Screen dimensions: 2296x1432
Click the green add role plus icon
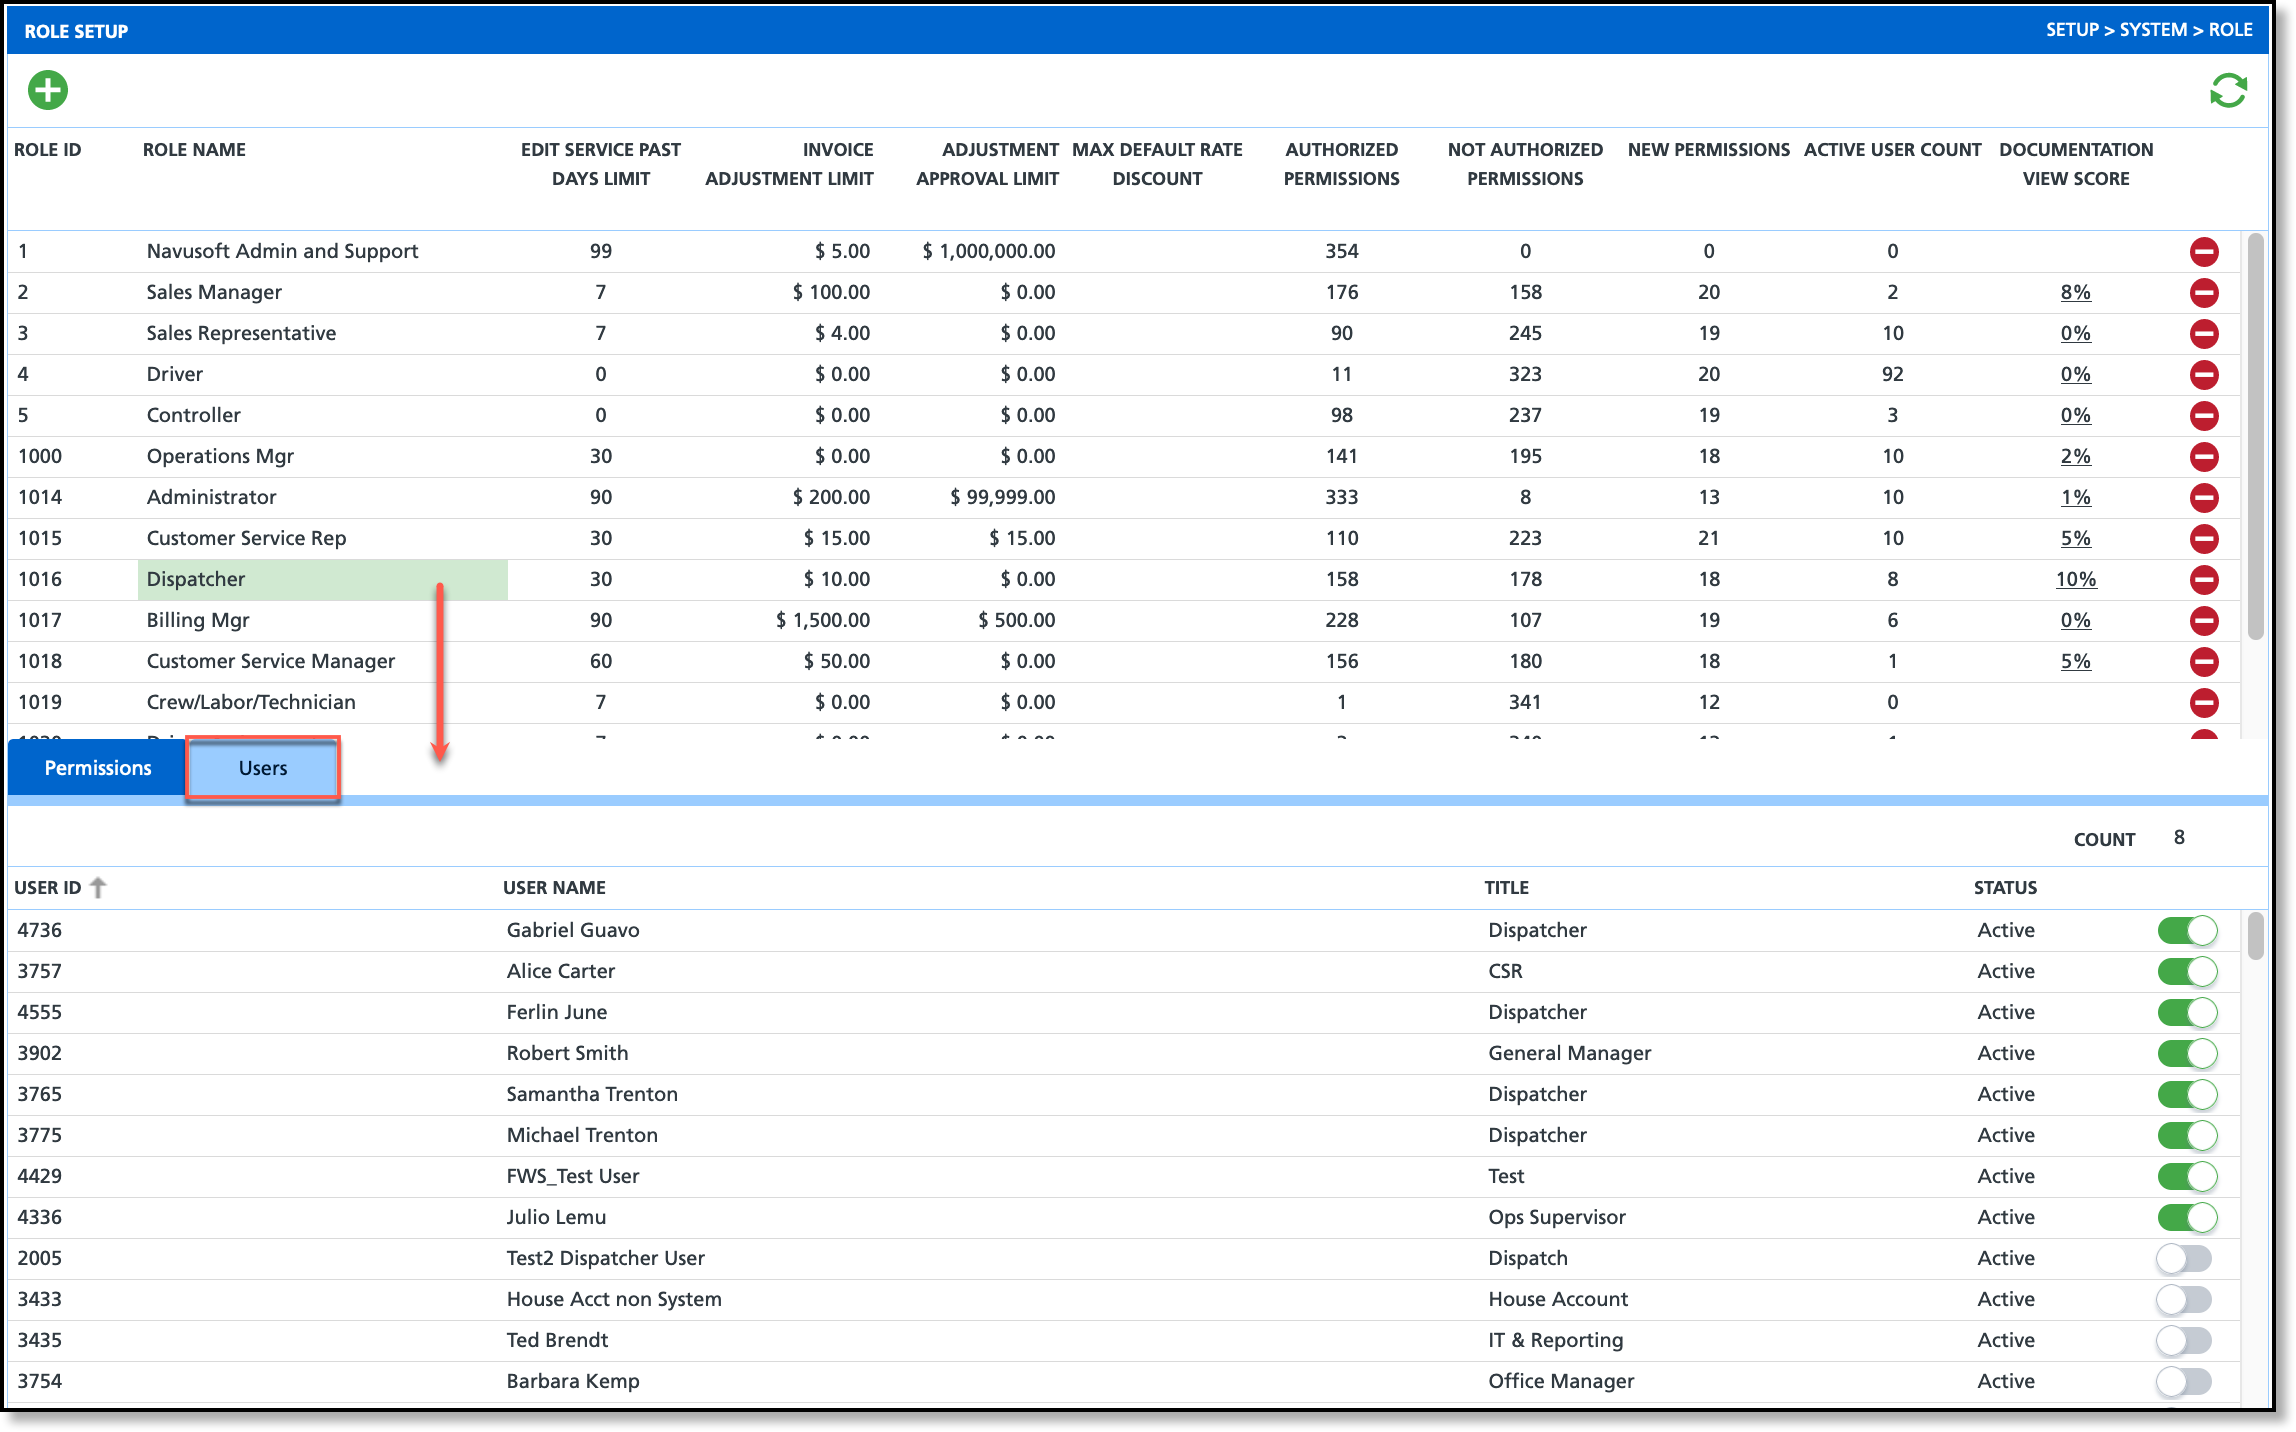click(x=47, y=90)
